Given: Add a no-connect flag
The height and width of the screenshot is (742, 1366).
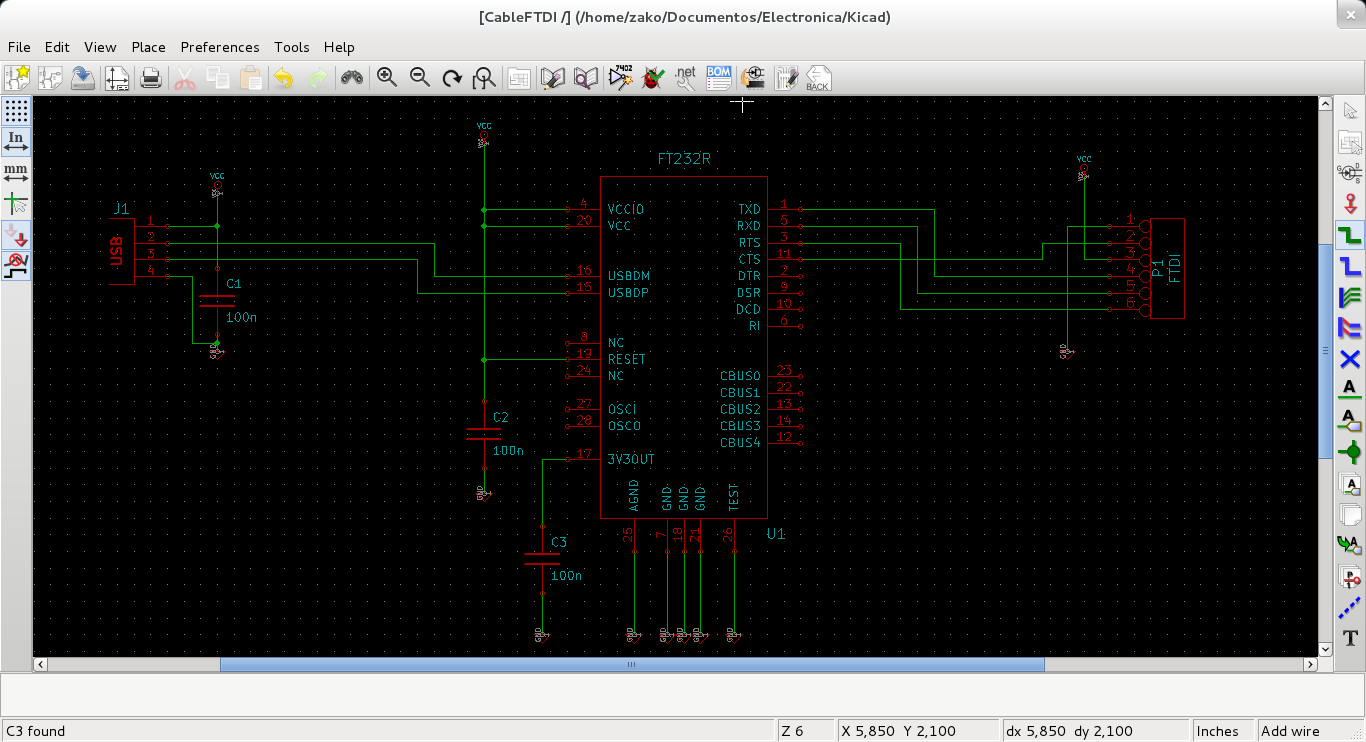Looking at the screenshot, I should (1348, 359).
